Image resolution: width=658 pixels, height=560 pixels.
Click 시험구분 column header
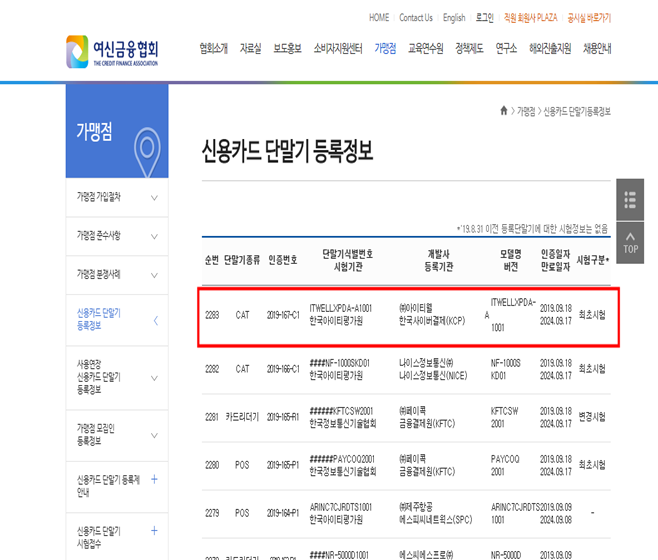click(593, 260)
